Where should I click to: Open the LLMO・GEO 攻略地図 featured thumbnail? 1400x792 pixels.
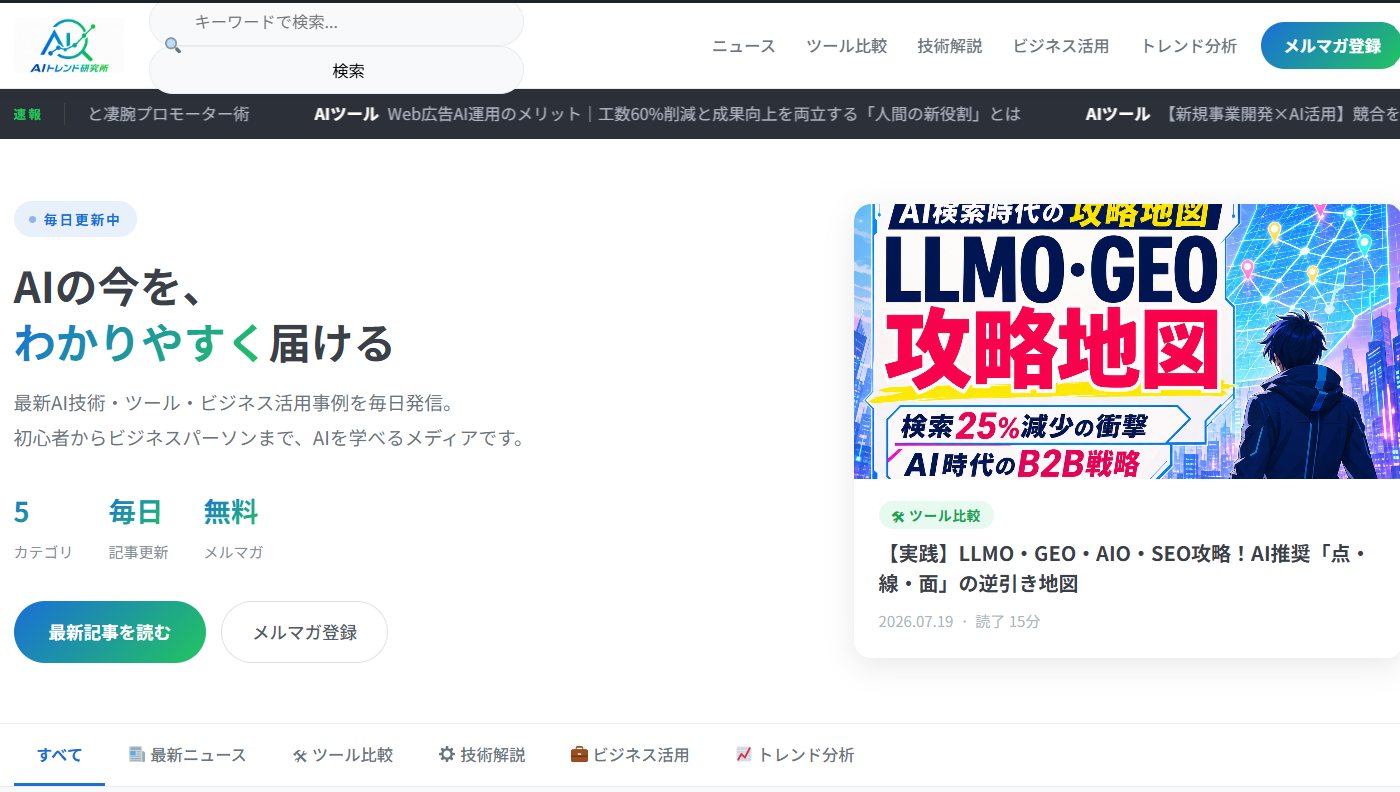click(x=1127, y=341)
